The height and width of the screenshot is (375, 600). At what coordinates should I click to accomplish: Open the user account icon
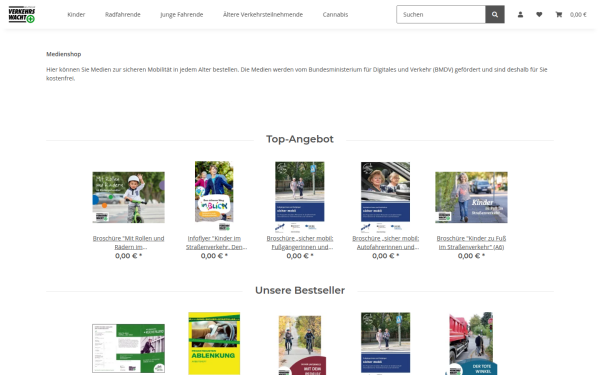(520, 15)
